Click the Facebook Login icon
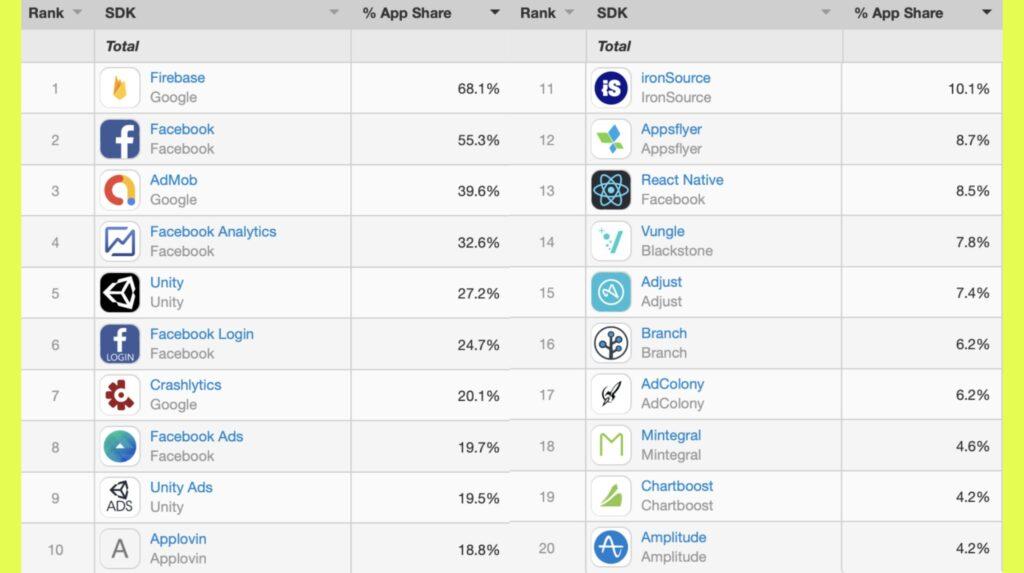 click(x=120, y=344)
